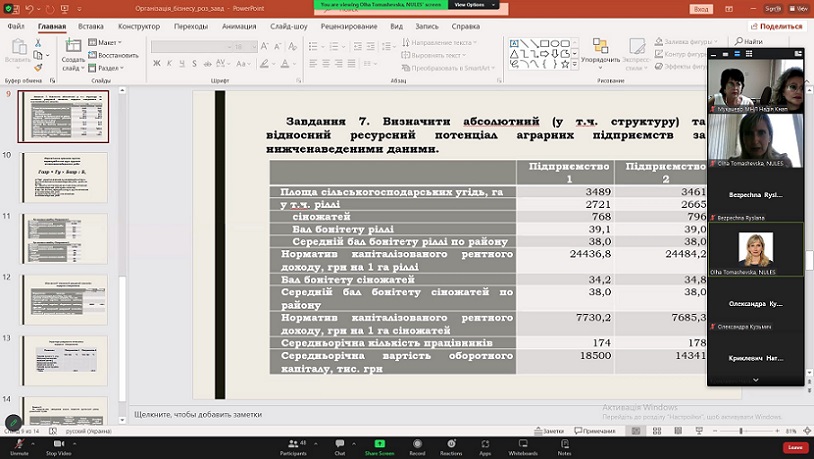Click the Cut scissors icon

pyautogui.click(x=38, y=43)
